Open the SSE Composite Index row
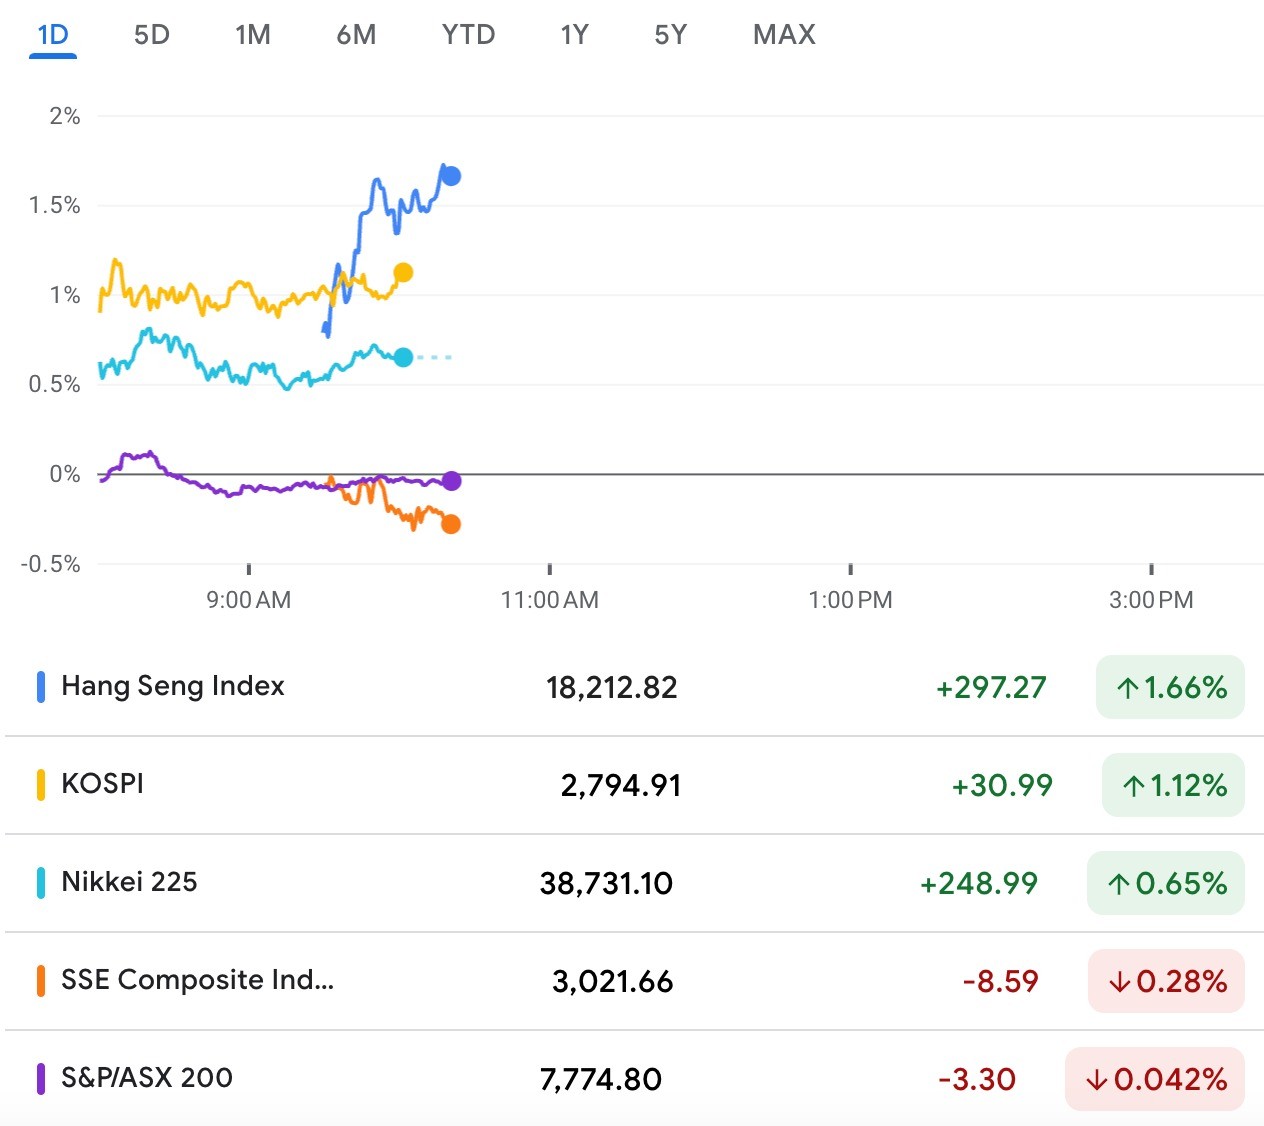This screenshot has width=1264, height=1126. click(x=634, y=981)
